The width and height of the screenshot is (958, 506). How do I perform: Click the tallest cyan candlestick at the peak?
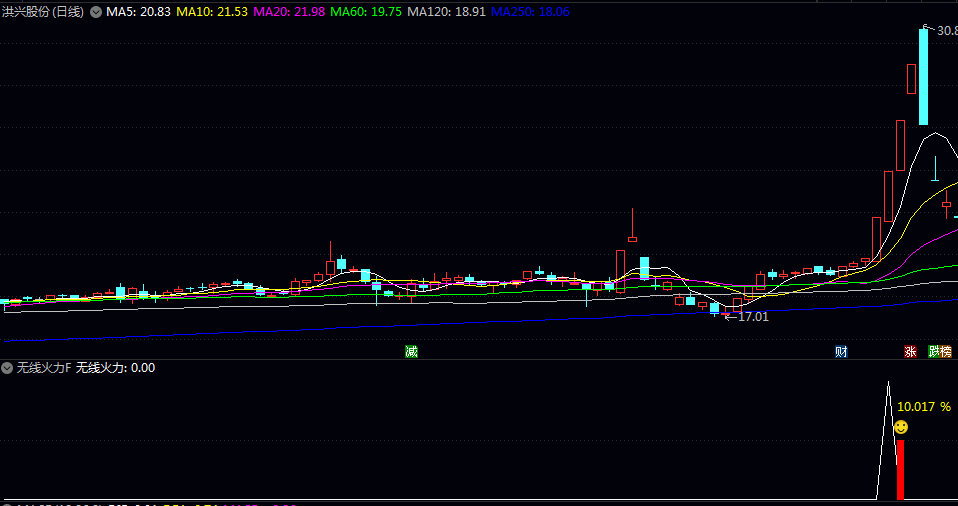click(925, 75)
